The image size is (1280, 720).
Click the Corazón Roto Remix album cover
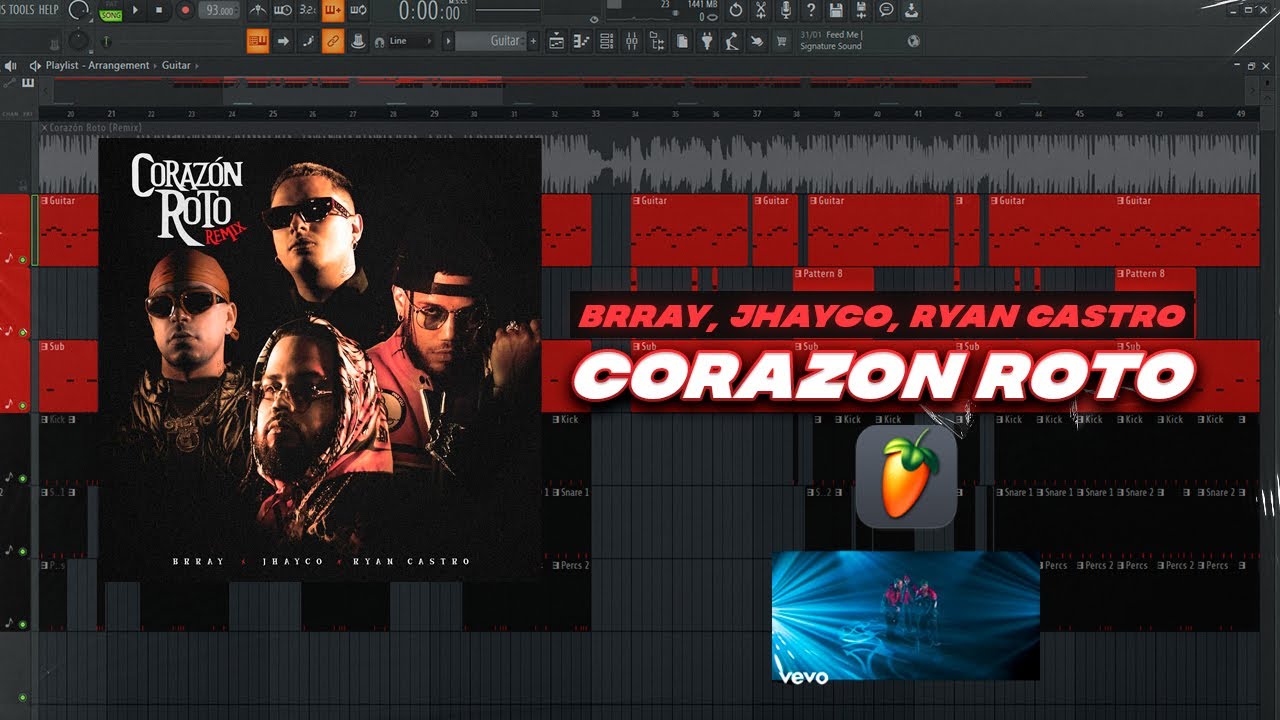pos(320,358)
